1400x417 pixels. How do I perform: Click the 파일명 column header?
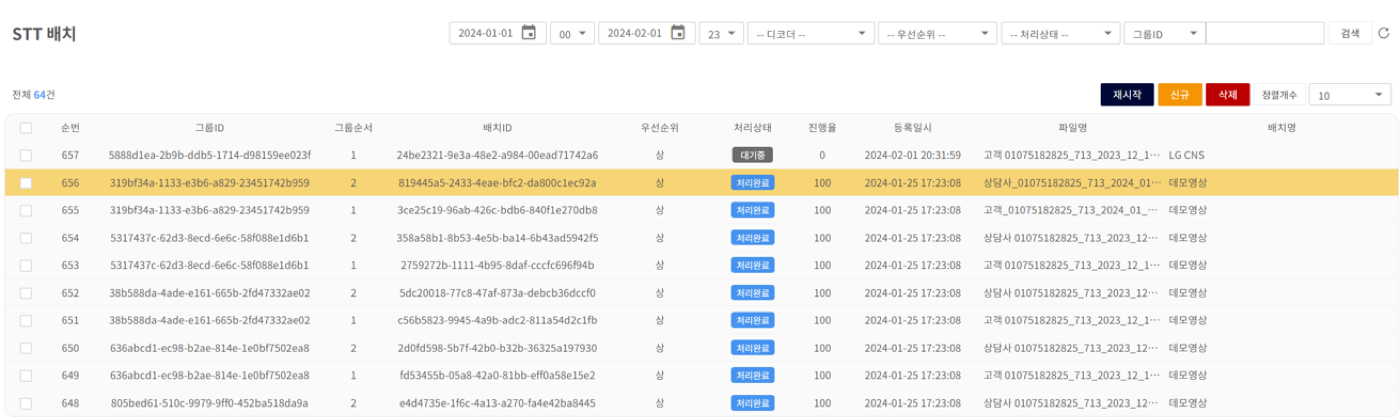tap(1073, 128)
